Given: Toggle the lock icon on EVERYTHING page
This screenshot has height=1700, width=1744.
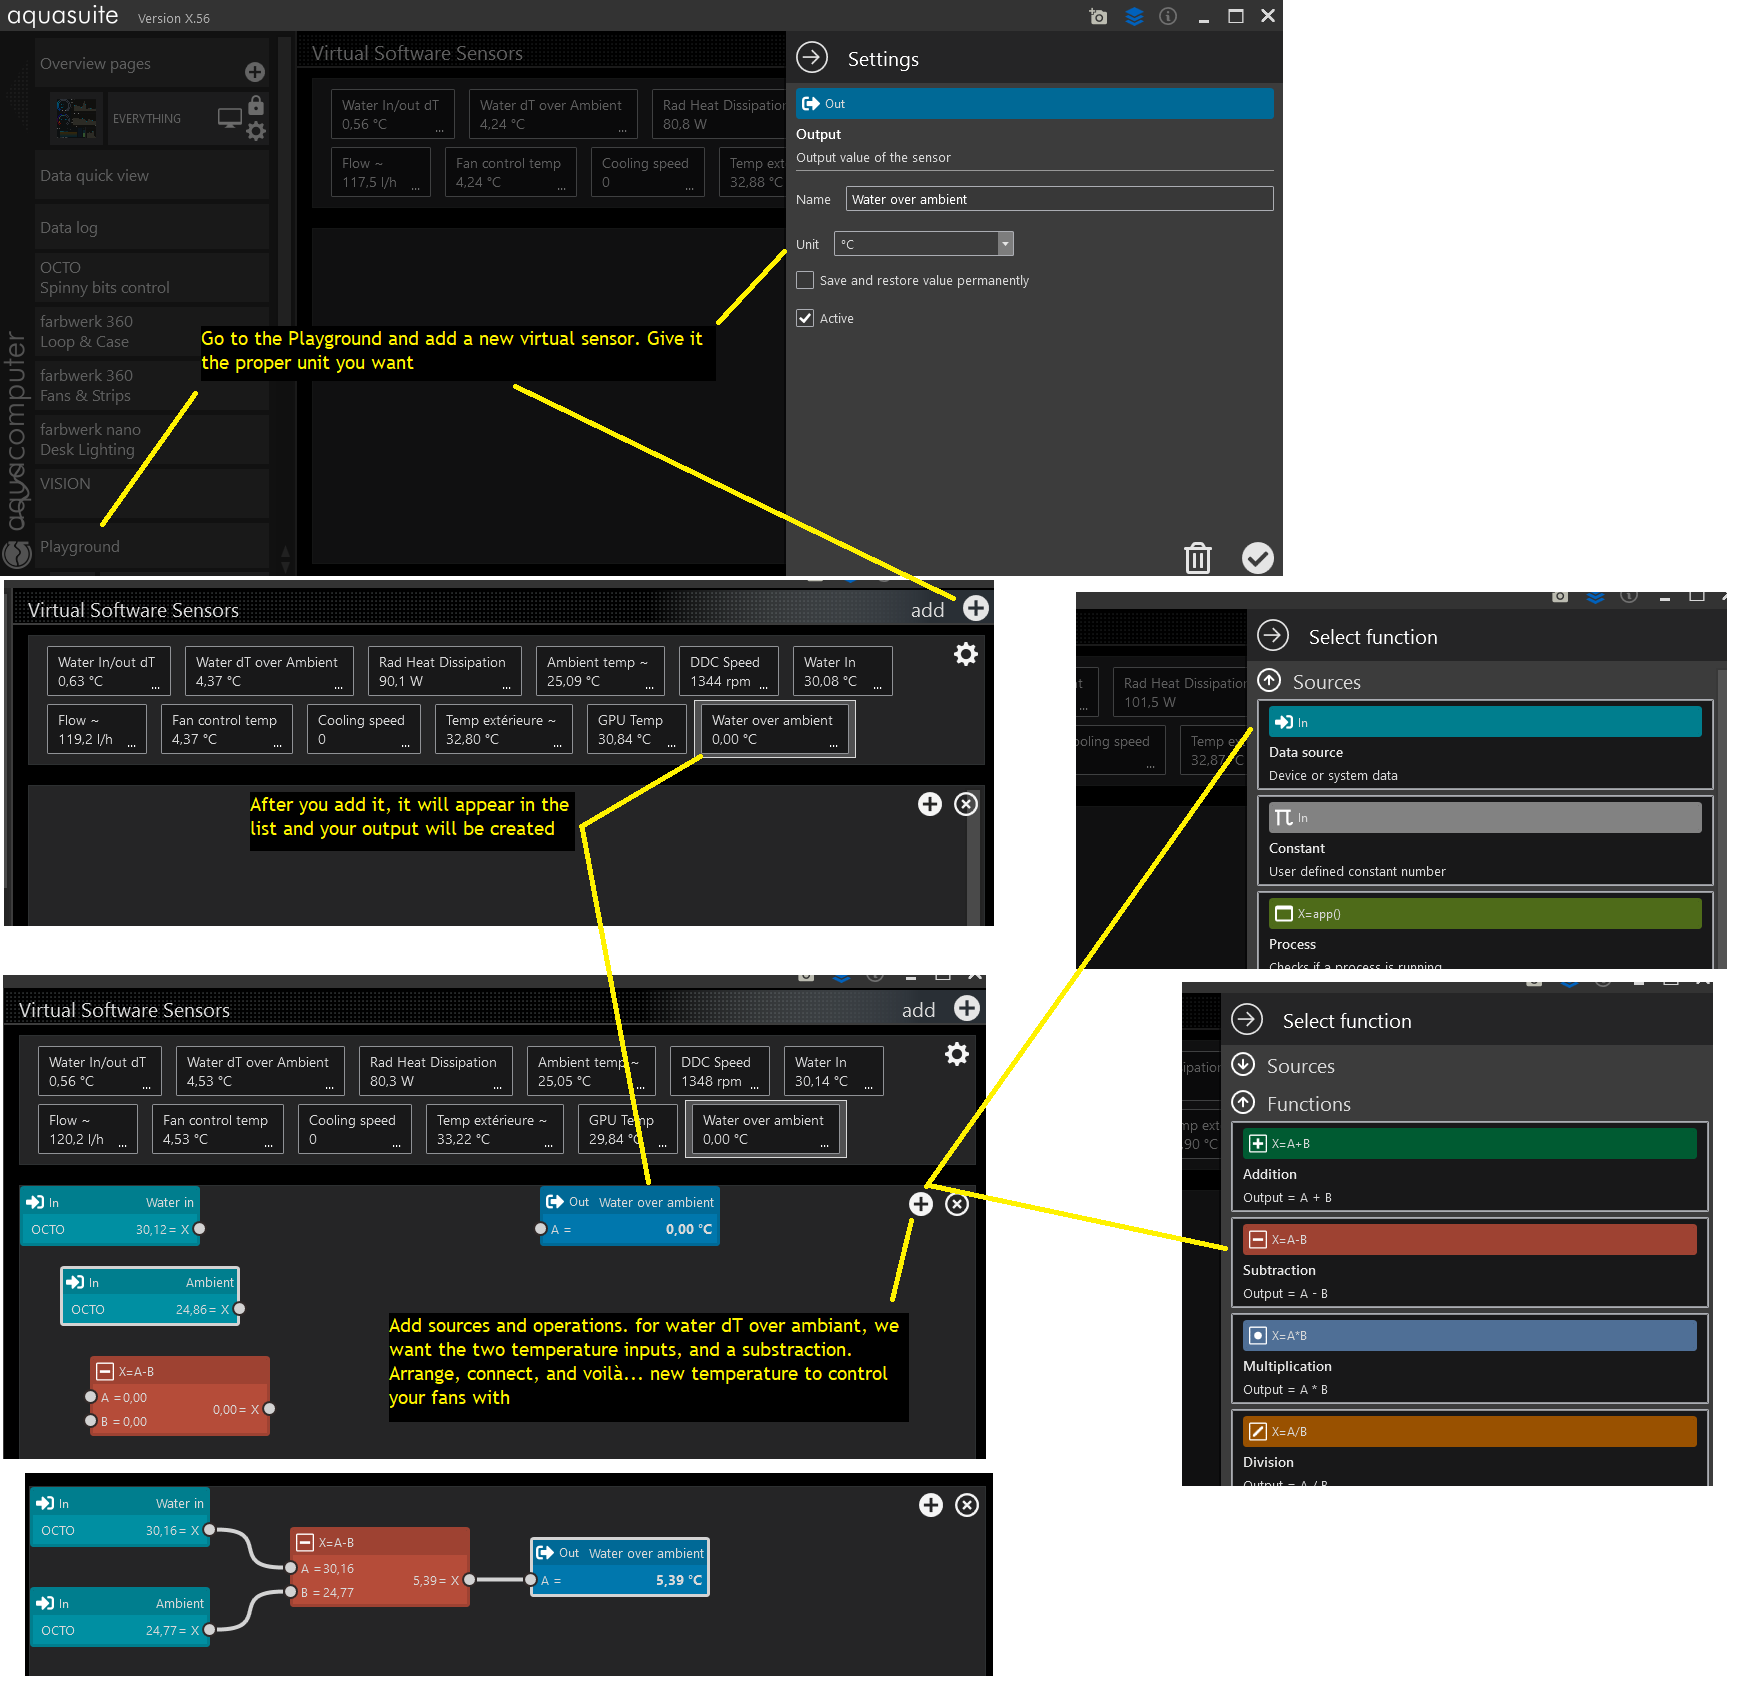Looking at the screenshot, I should pos(256,105).
